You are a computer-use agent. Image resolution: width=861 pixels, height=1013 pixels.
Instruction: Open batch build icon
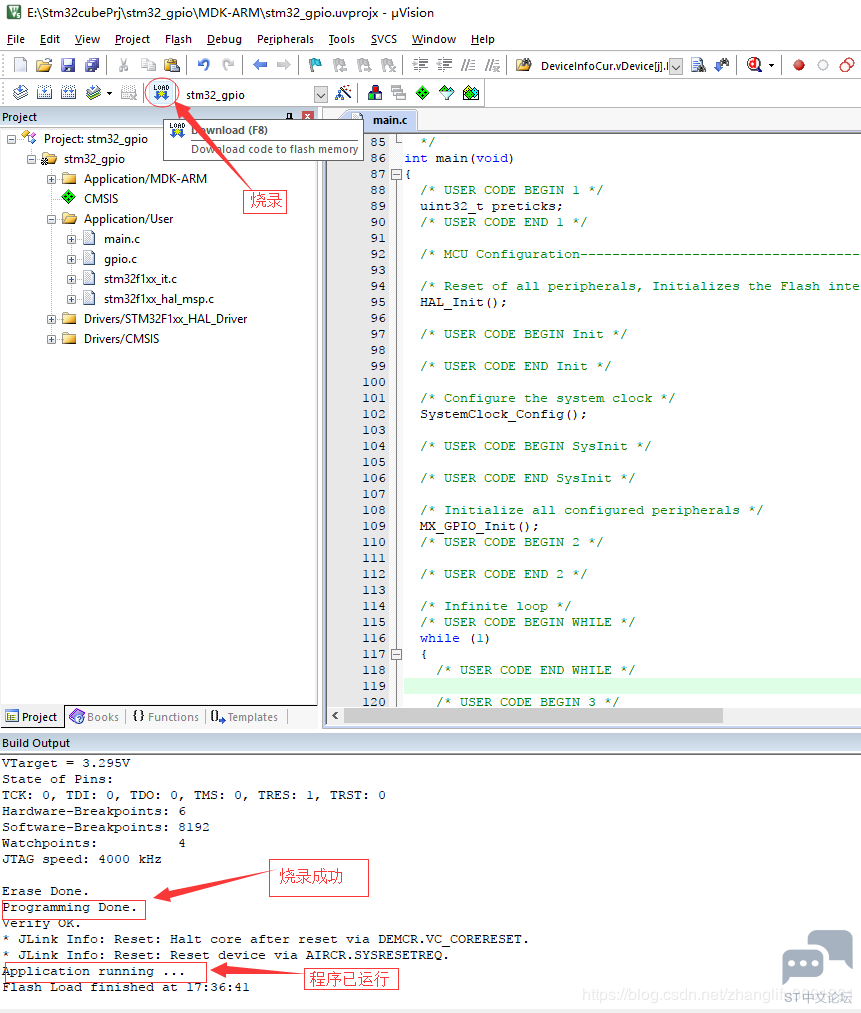pyautogui.click(x=94, y=93)
